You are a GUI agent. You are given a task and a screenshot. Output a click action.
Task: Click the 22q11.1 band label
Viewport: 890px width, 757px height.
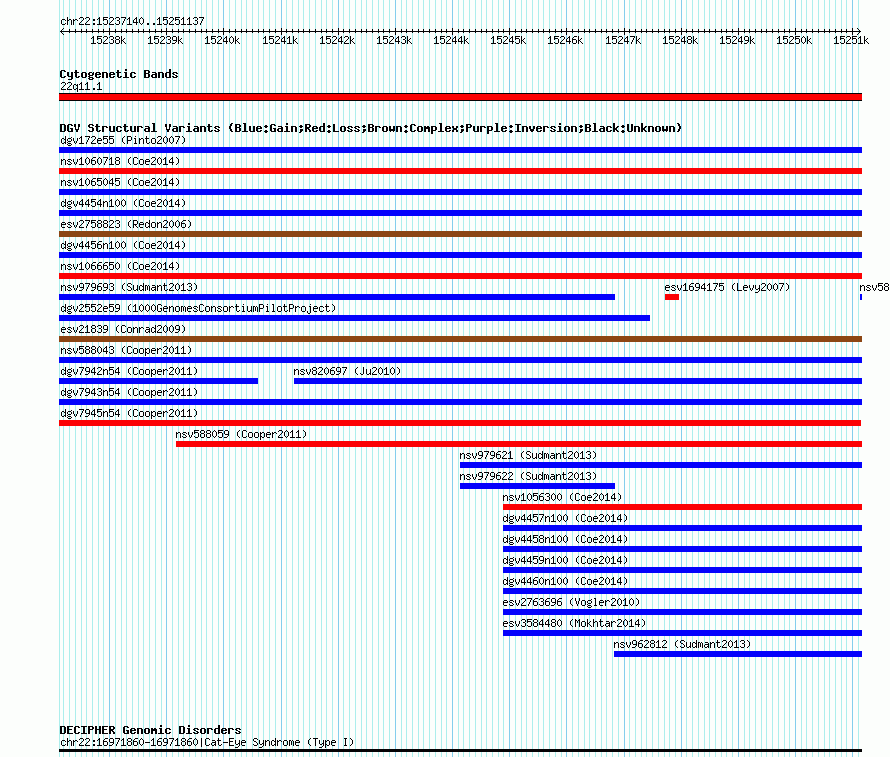pos(81,86)
